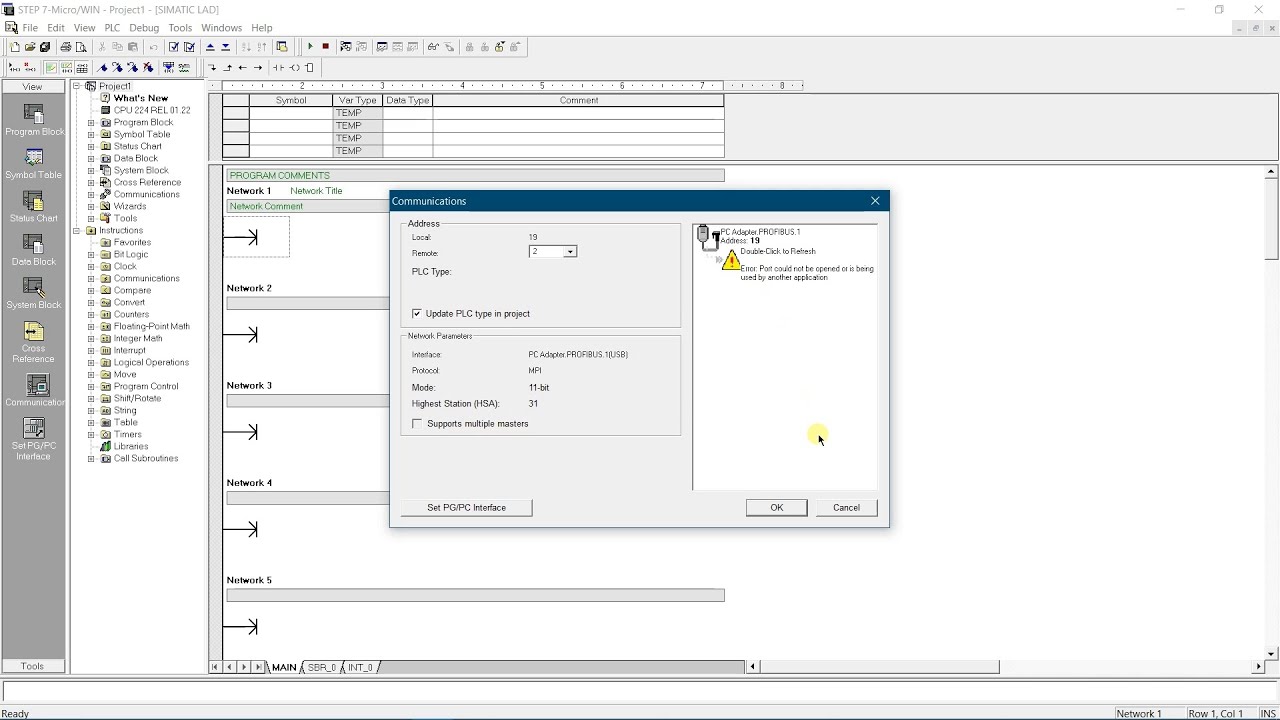
Task: Open Data Block from View bar
Action: 34,251
